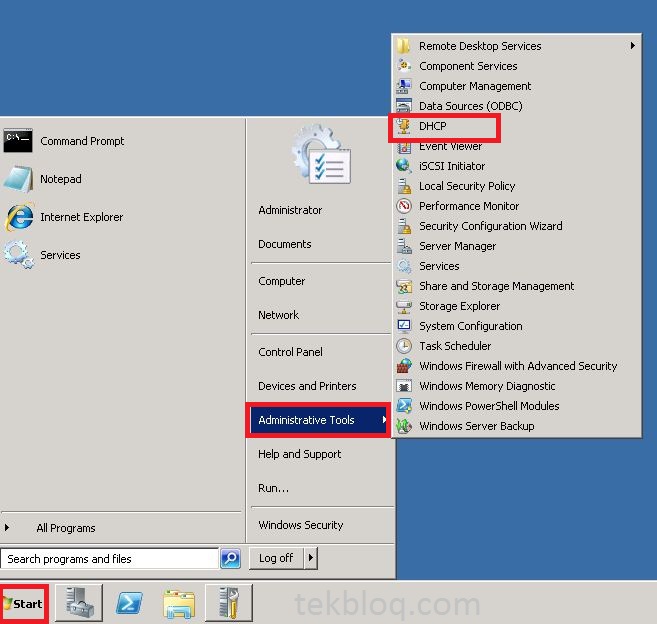Open Windows Explorer from the taskbar
Viewport: 657px width, 624px height.
tap(179, 603)
